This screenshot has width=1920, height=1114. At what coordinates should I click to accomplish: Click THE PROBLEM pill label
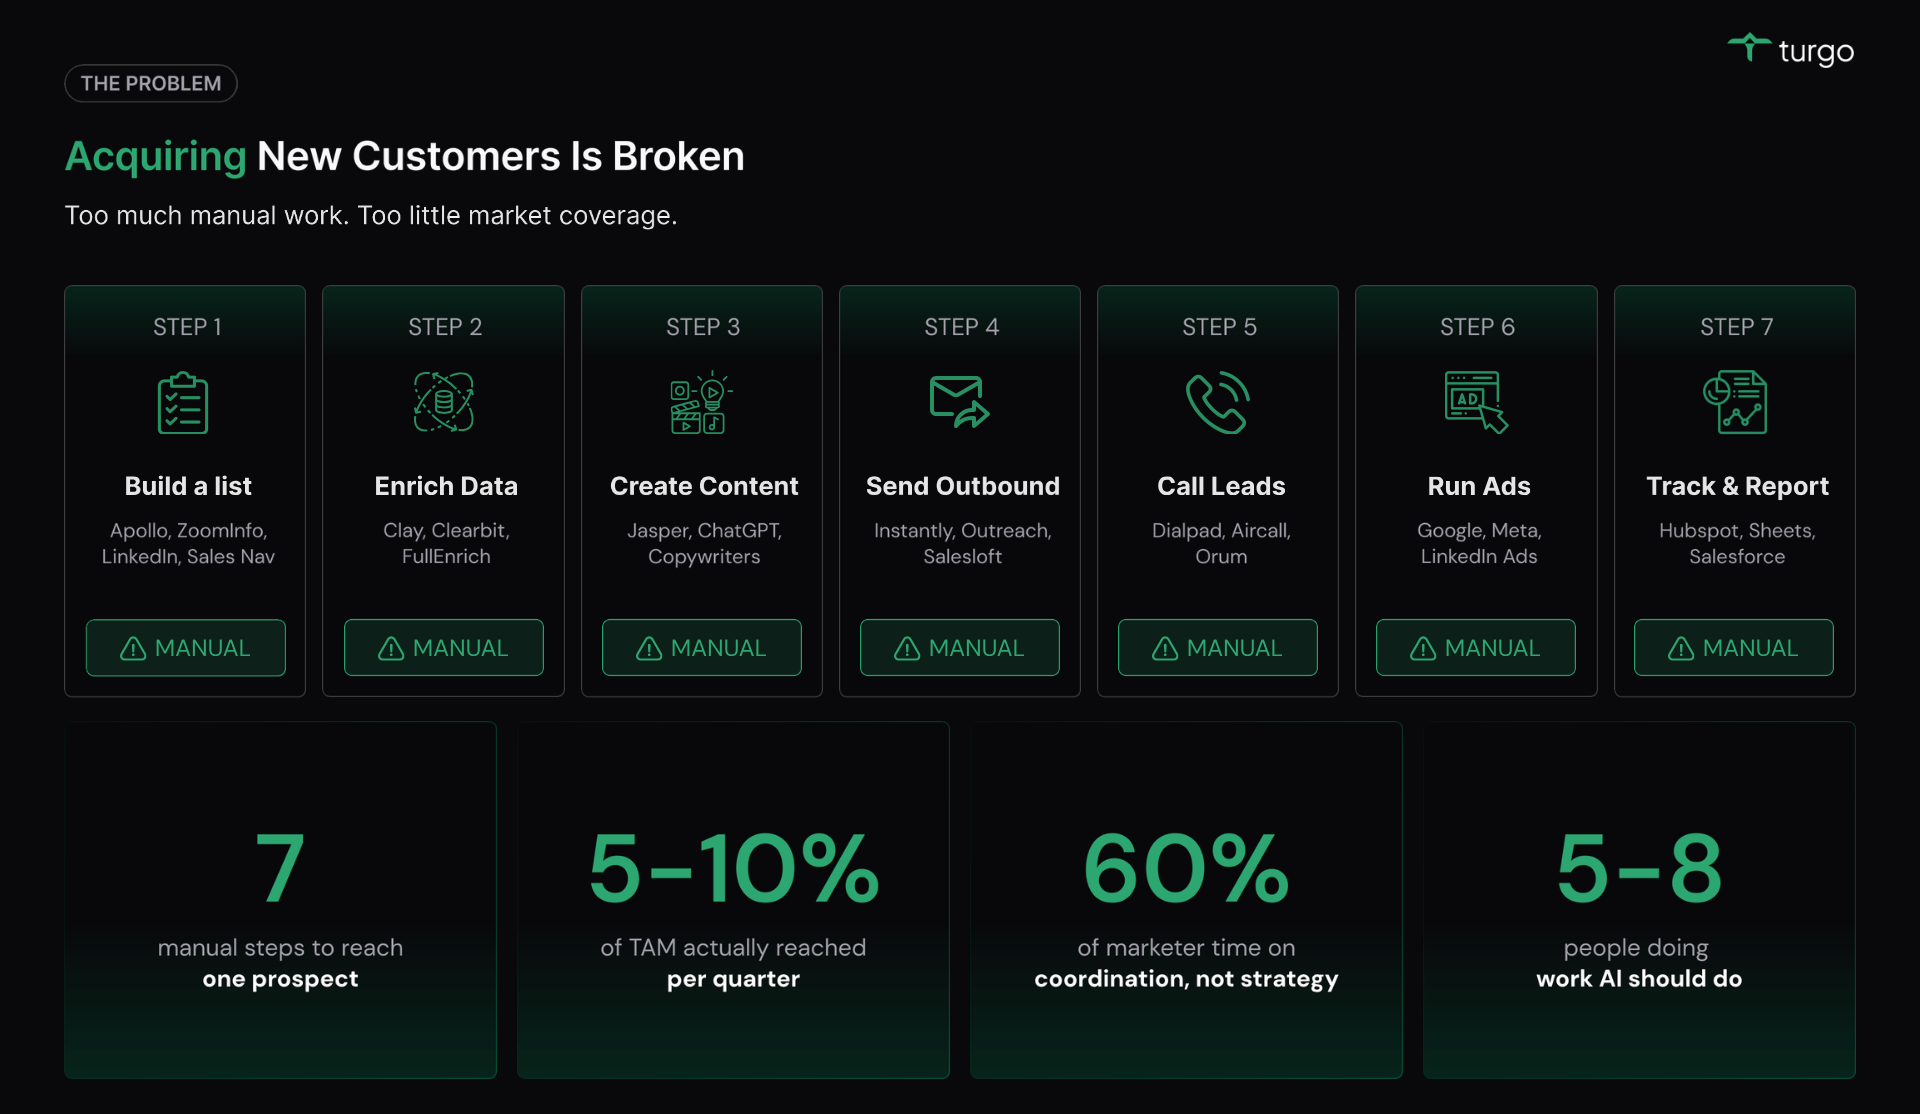(151, 83)
